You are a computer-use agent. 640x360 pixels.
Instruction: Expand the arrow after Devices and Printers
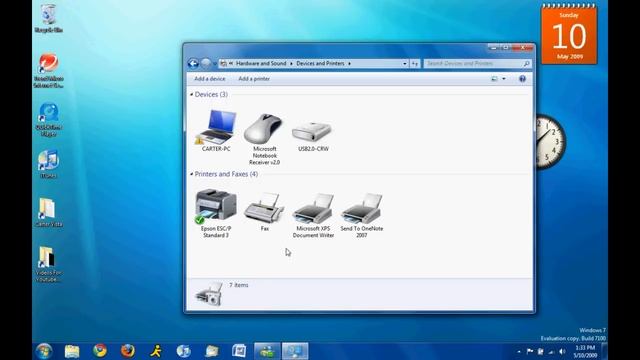349,64
